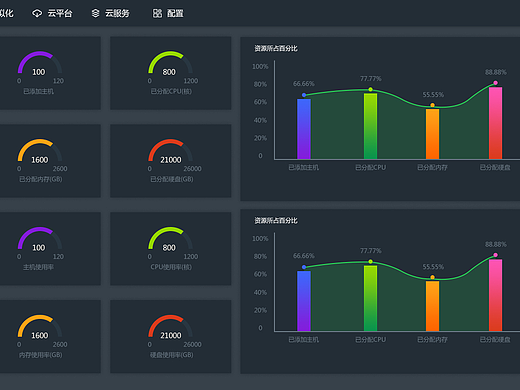Click value 21000 in the 硬盘使用率(GB) gauge
The image size is (520, 390).
coord(171,335)
